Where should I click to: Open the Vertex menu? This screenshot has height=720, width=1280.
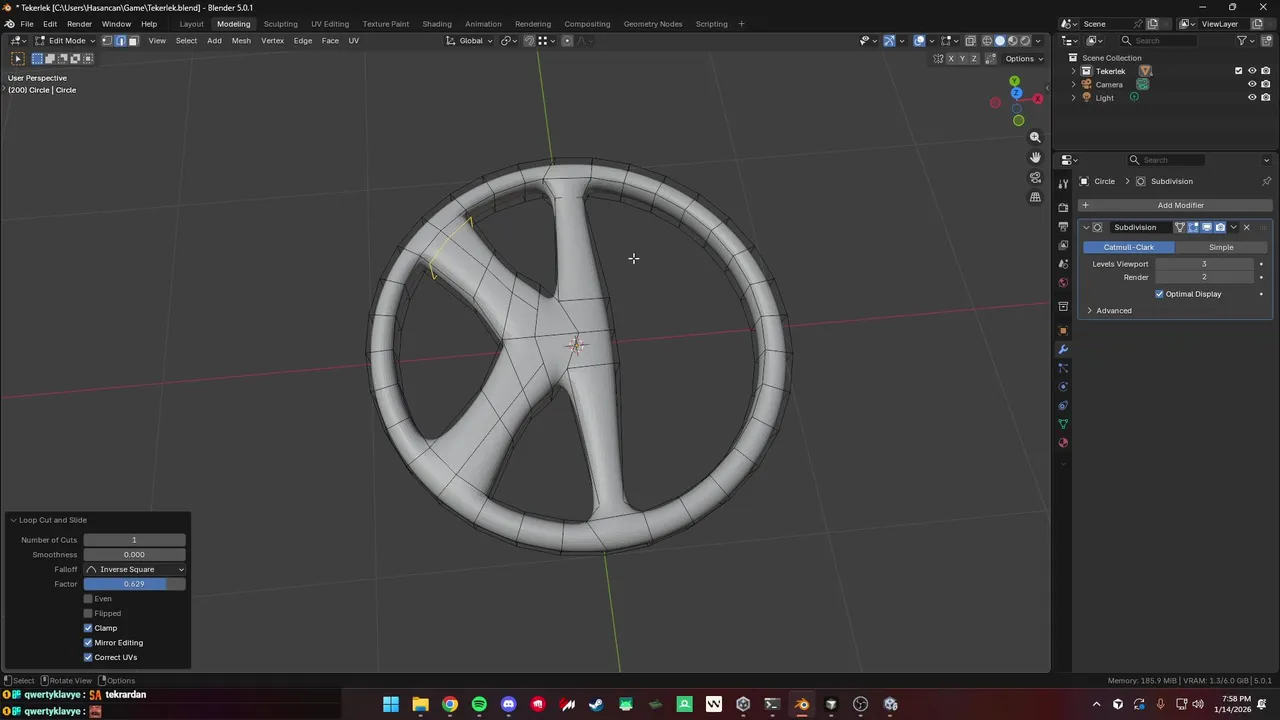point(272,41)
